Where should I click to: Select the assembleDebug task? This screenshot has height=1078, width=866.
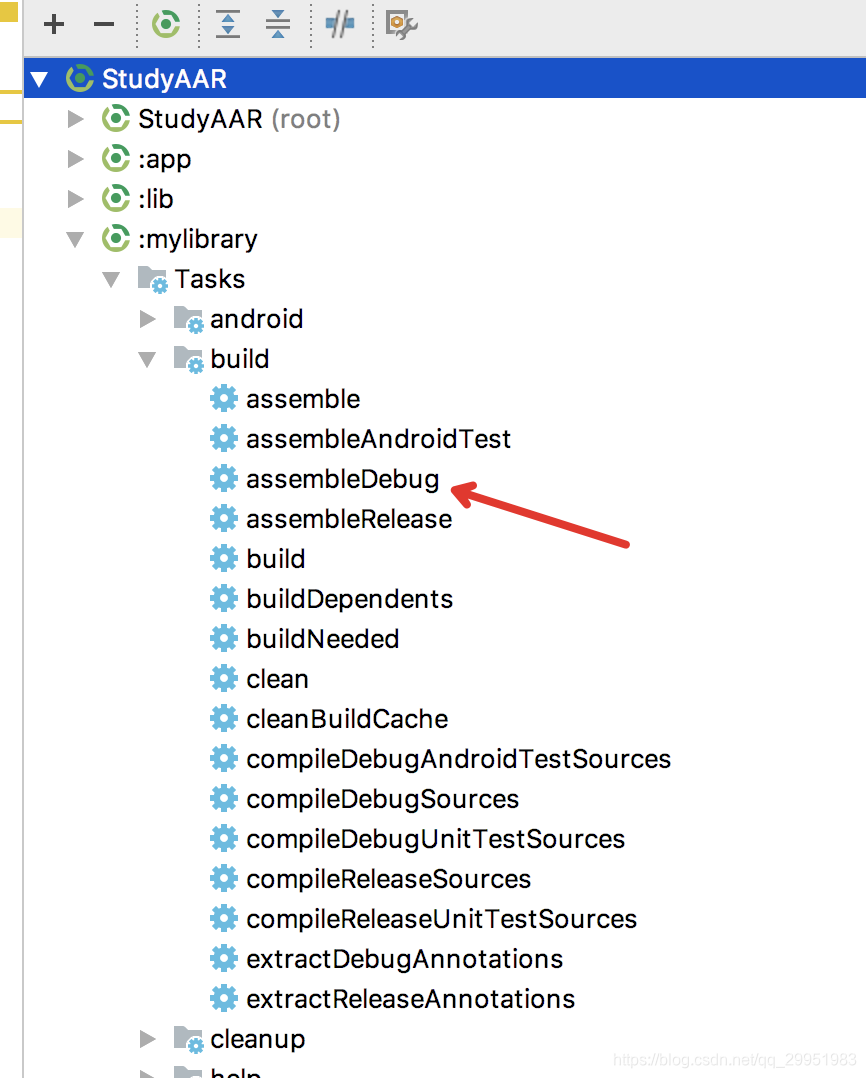[x=342, y=480]
